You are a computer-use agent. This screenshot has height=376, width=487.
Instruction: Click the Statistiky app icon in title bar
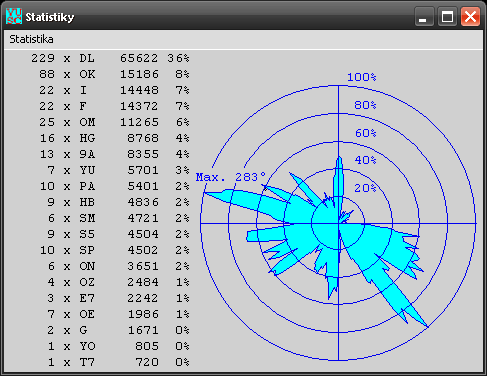[x=14, y=16]
